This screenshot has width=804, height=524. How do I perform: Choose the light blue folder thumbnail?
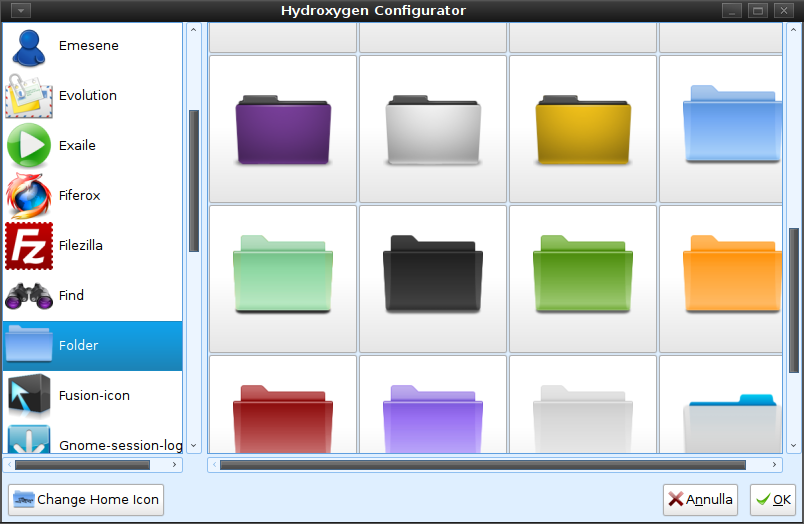[x=732, y=124]
